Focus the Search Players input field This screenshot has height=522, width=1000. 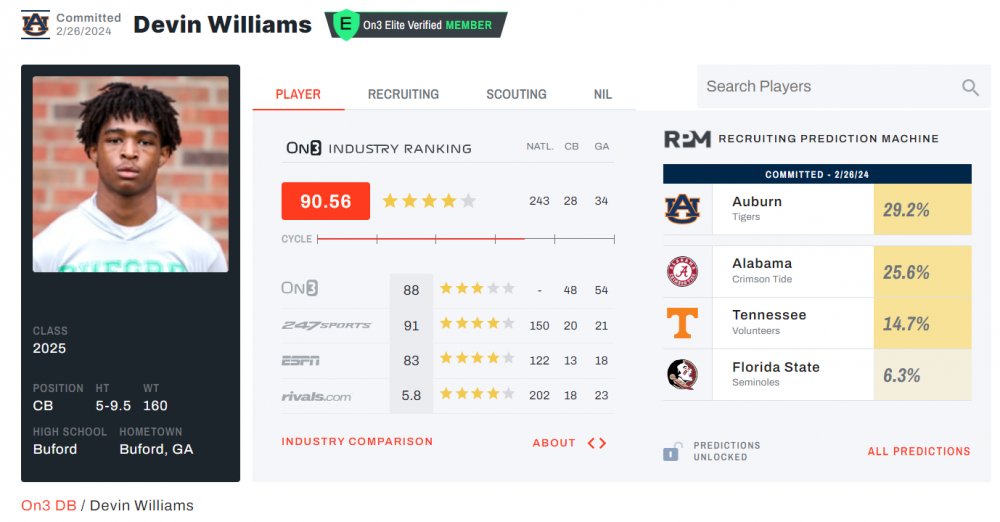(x=825, y=87)
